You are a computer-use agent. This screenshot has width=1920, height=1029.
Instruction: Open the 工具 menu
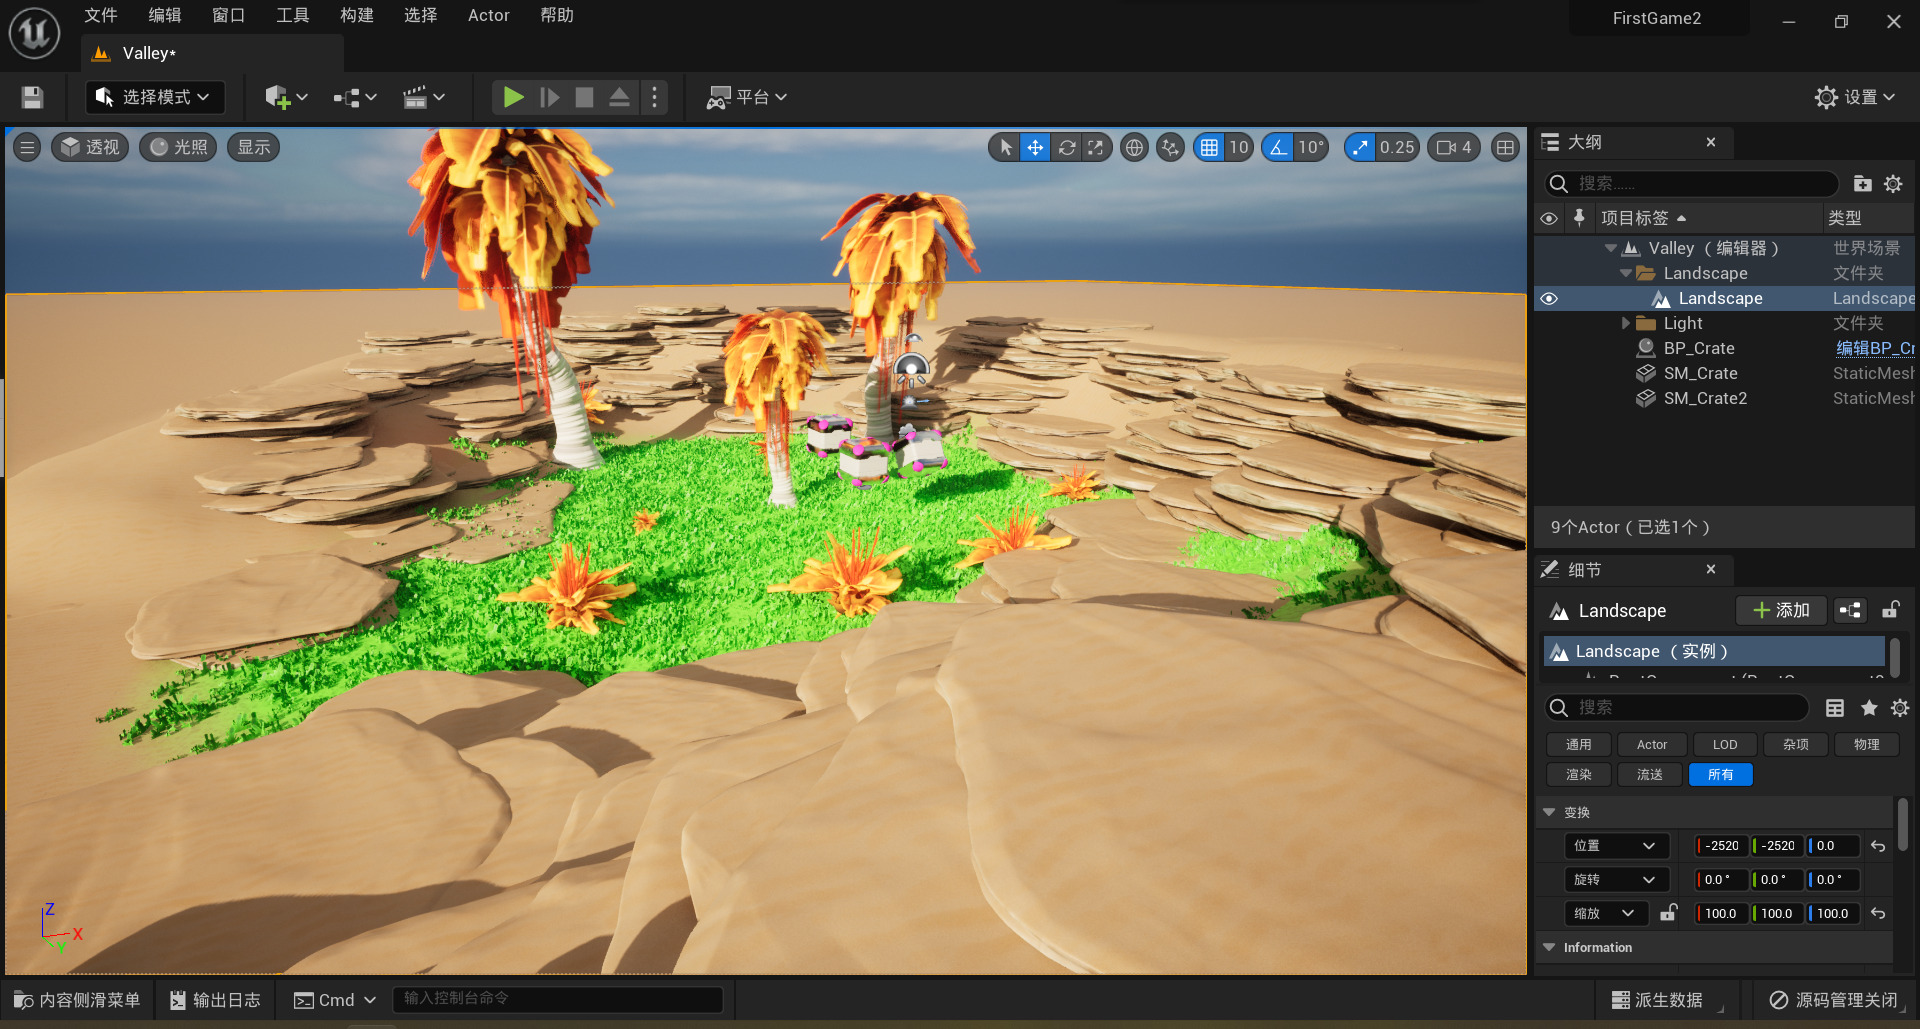point(293,15)
